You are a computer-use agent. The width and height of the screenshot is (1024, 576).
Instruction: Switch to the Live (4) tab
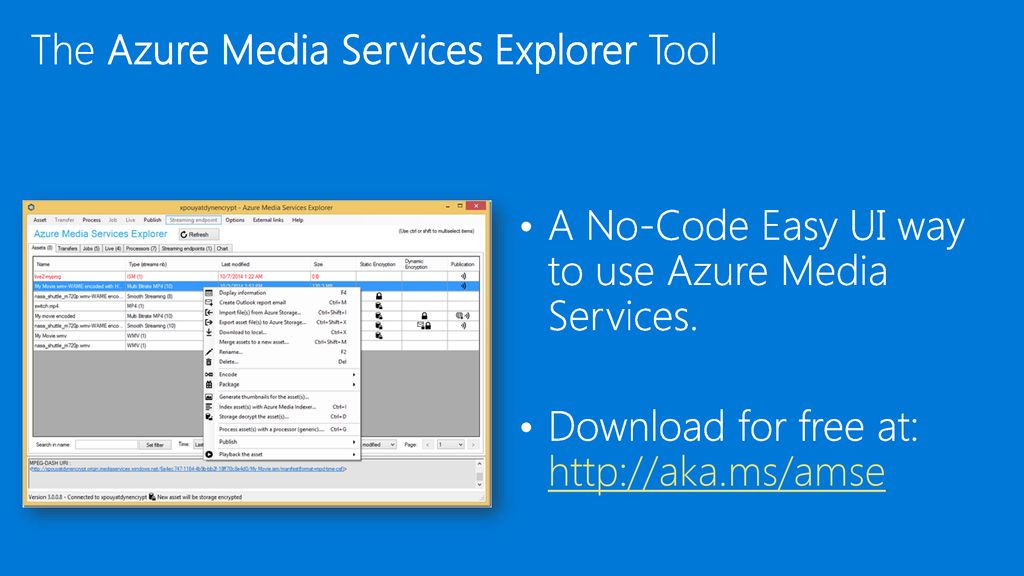click(x=113, y=249)
